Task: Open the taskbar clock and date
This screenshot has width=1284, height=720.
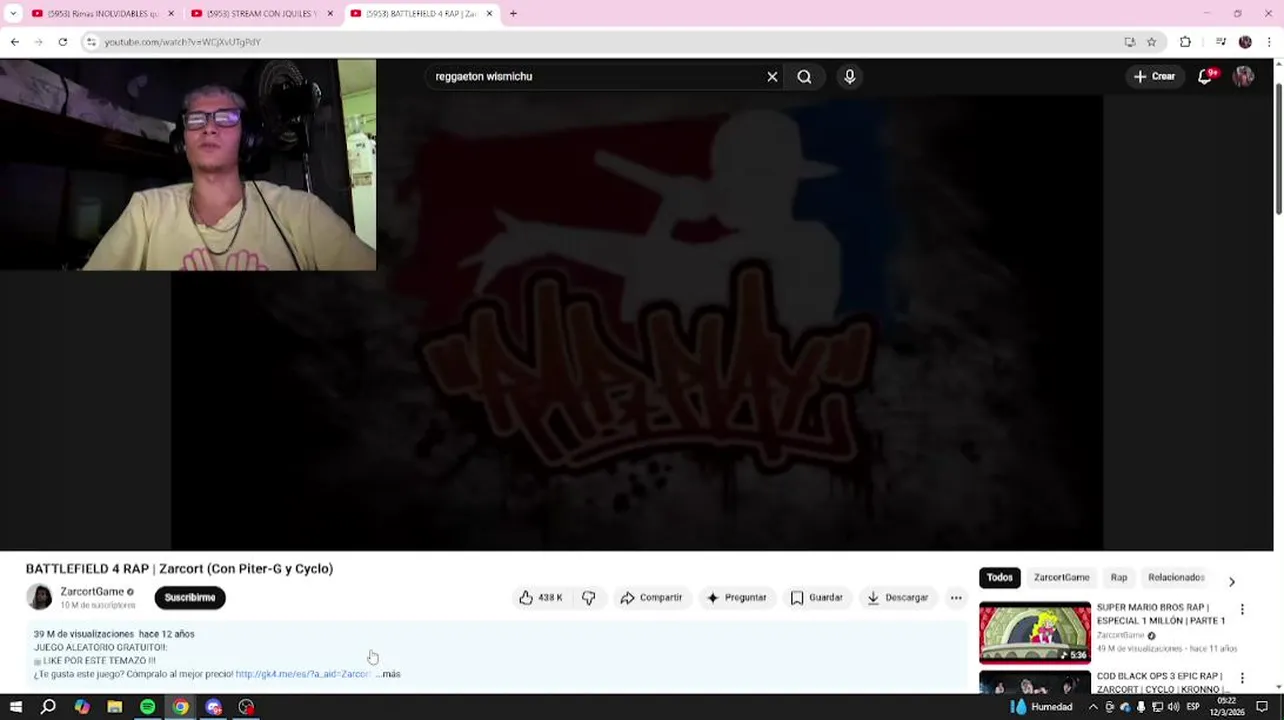Action: point(1227,707)
